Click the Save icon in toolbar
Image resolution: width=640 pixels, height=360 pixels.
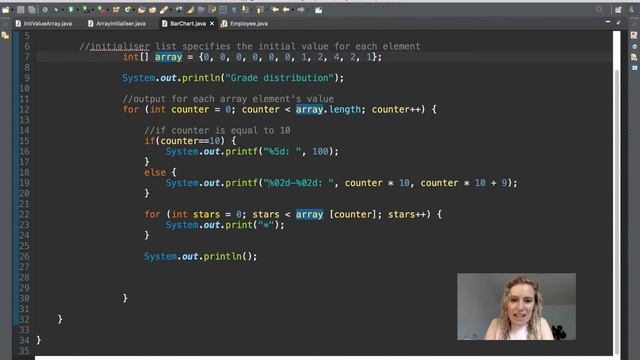click(x=20, y=10)
